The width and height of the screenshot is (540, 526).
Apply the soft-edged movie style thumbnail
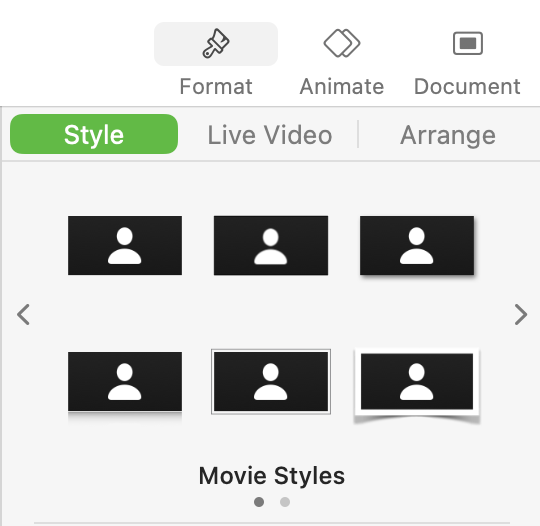271,246
